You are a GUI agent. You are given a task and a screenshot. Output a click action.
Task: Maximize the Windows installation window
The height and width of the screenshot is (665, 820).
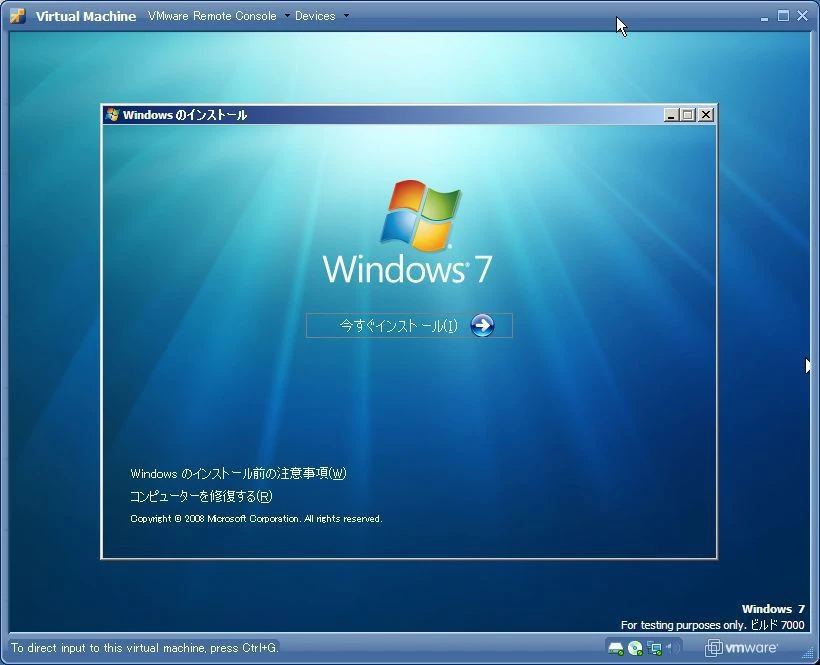click(x=687, y=114)
